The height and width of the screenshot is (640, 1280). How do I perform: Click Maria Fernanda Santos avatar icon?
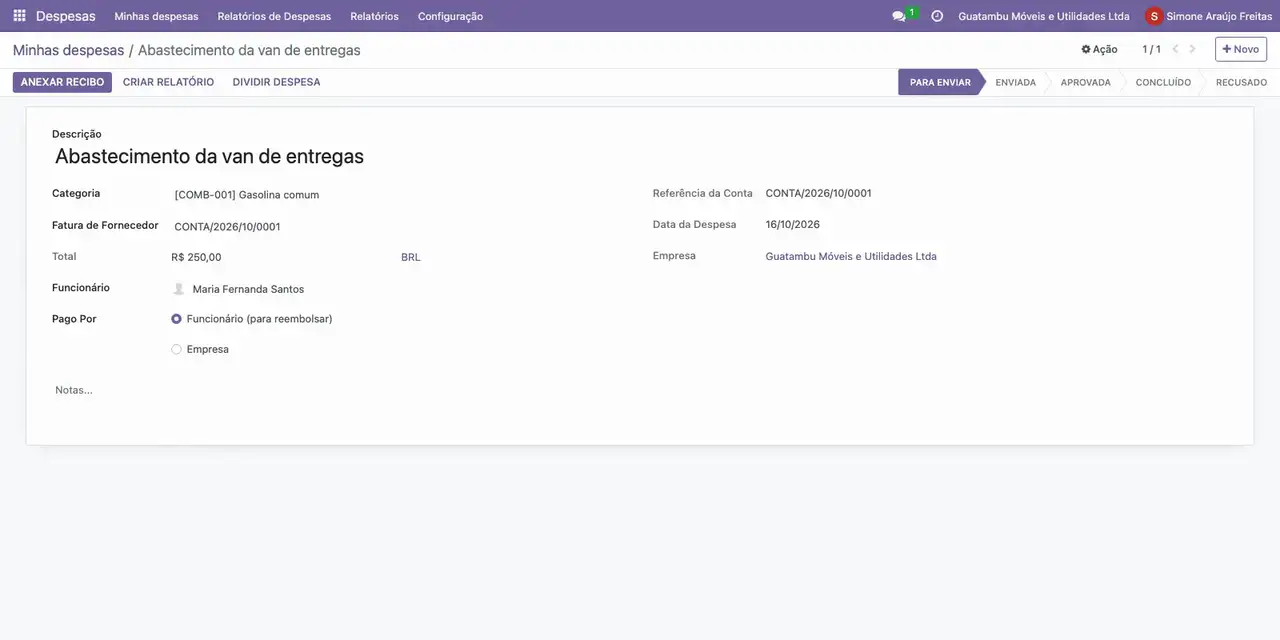click(x=179, y=289)
